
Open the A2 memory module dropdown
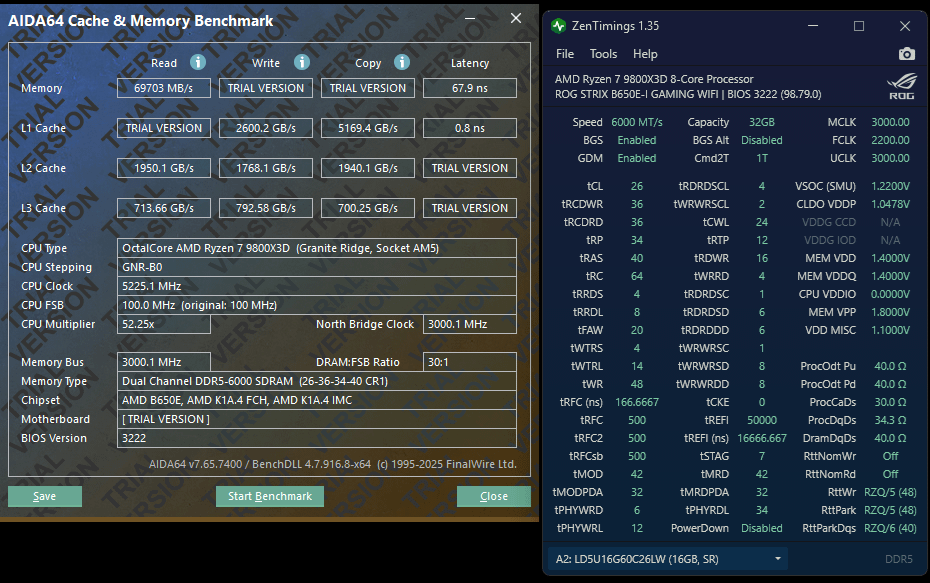(668, 559)
